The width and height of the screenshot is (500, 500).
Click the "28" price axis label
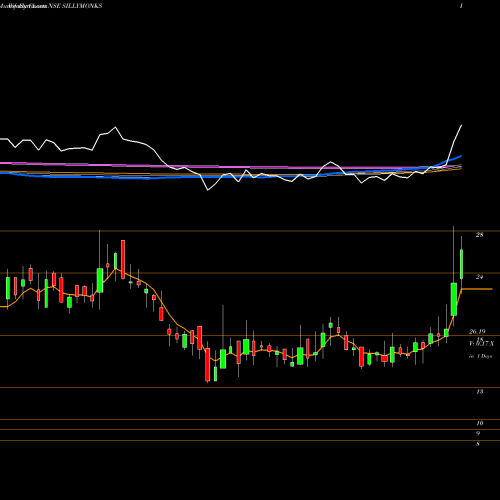tap(479, 235)
